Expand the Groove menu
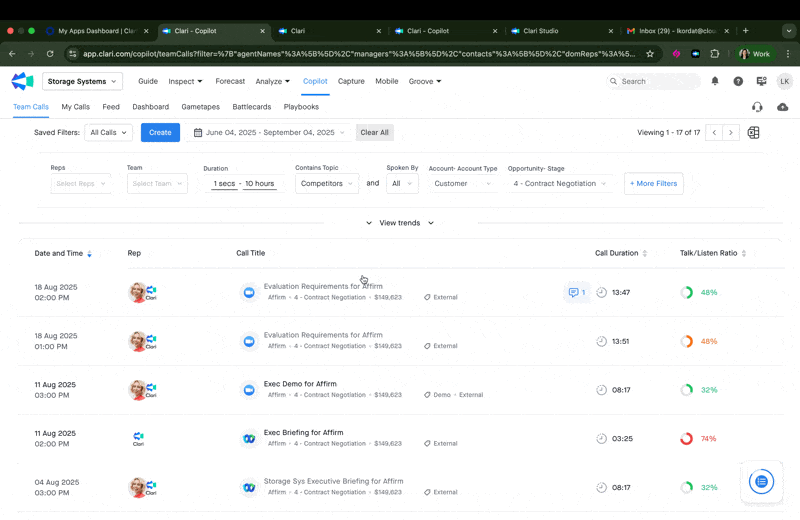 point(424,81)
